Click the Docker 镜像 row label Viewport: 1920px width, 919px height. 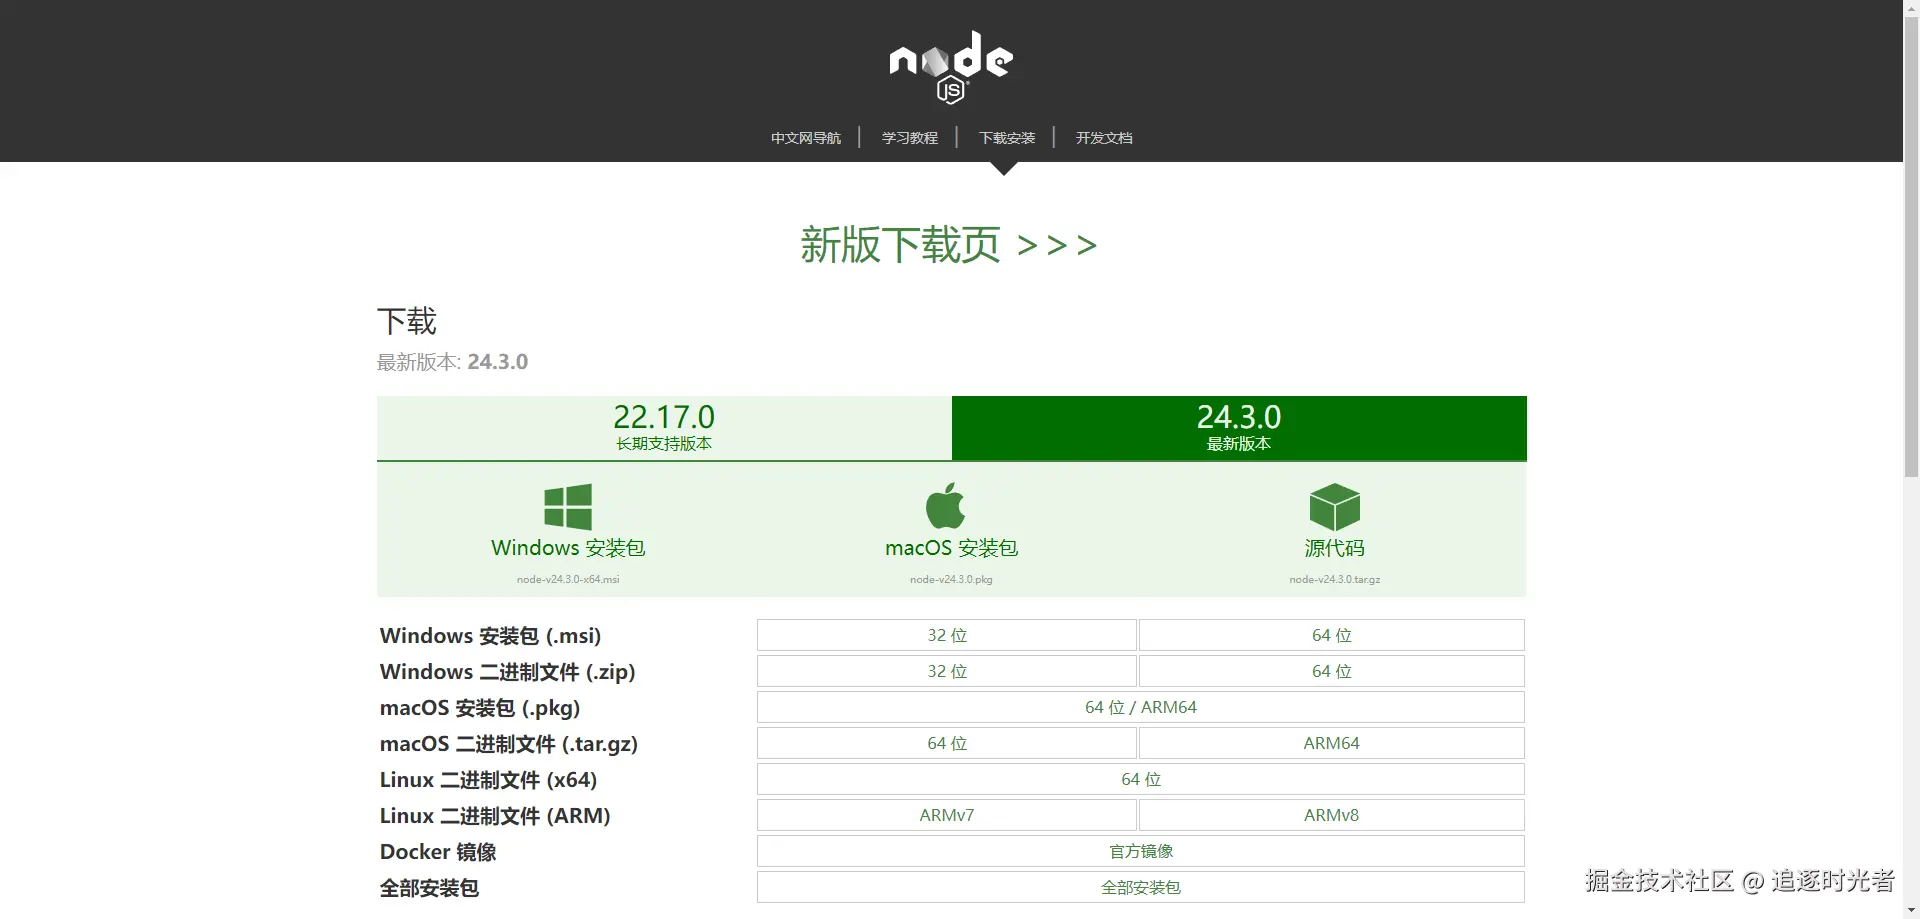(438, 852)
